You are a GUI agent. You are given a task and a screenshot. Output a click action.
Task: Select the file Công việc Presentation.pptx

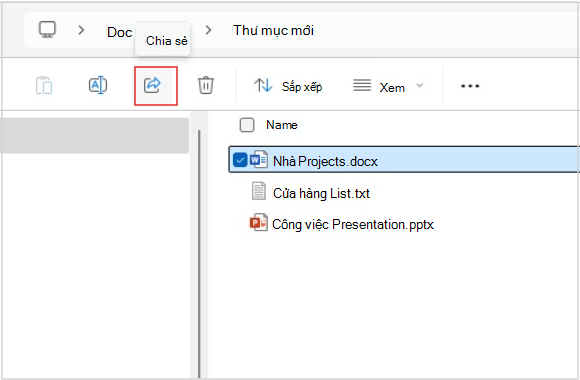click(x=353, y=225)
